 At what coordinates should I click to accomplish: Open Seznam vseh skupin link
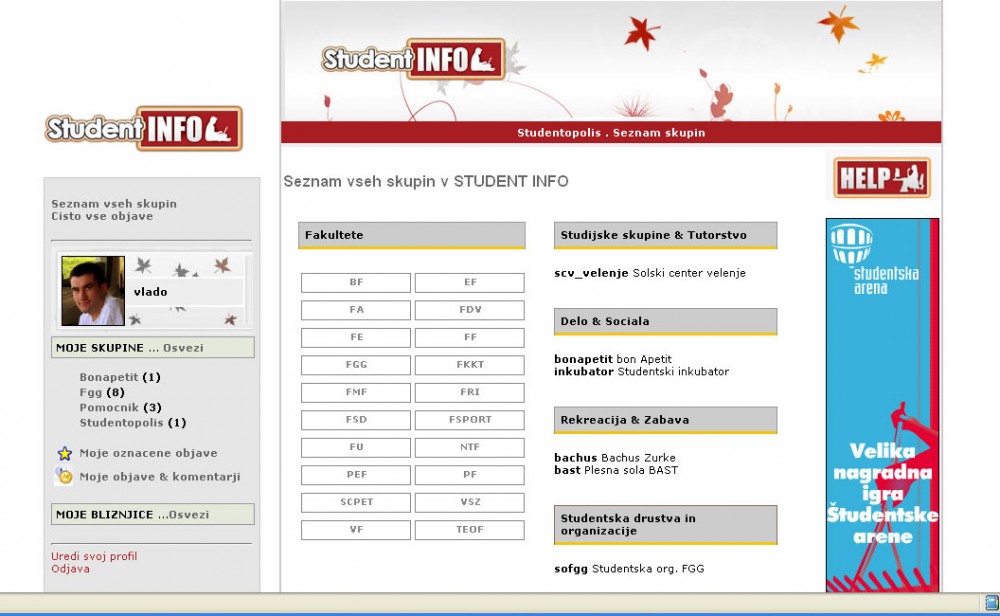pyautogui.click(x=114, y=204)
